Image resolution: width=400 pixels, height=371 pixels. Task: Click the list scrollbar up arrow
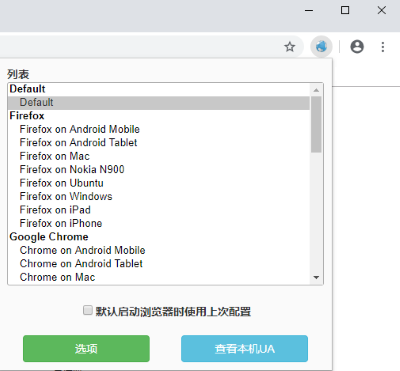click(x=316, y=90)
